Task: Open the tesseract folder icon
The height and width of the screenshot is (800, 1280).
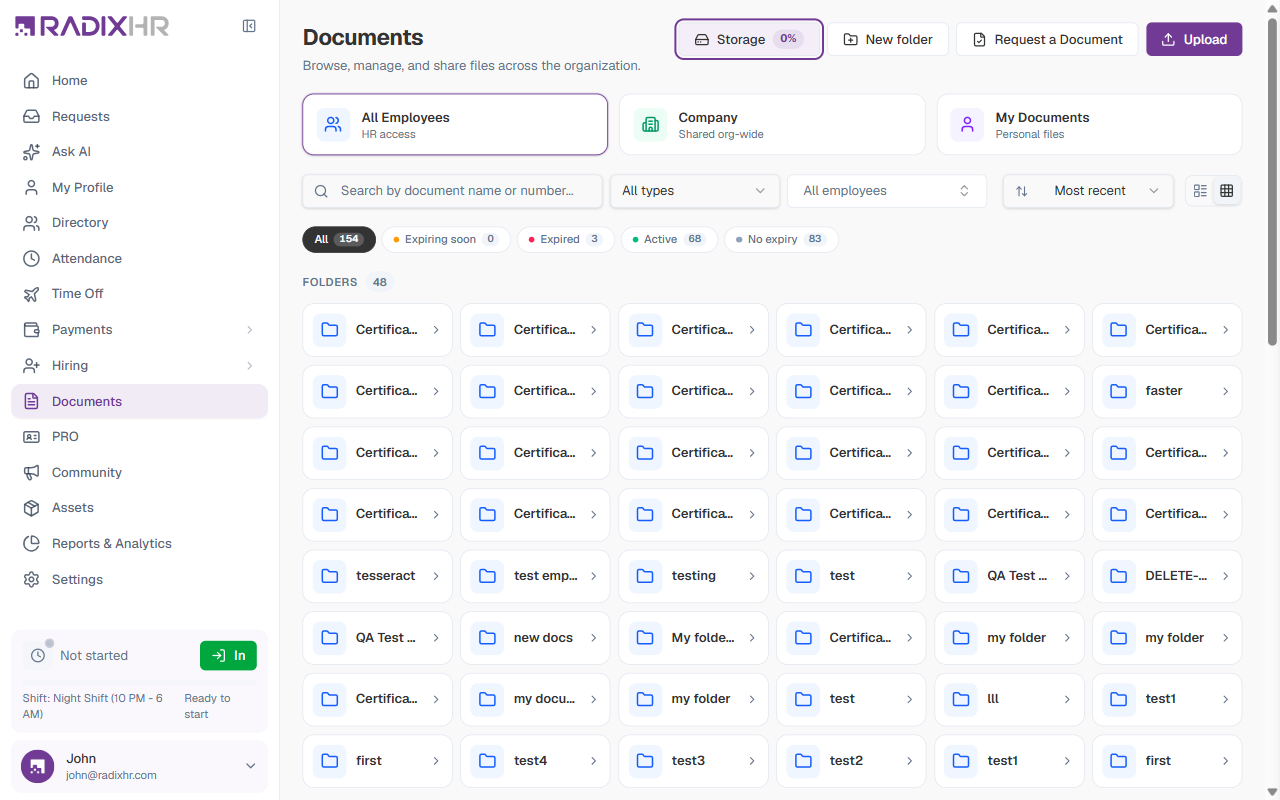Action: pos(329,576)
